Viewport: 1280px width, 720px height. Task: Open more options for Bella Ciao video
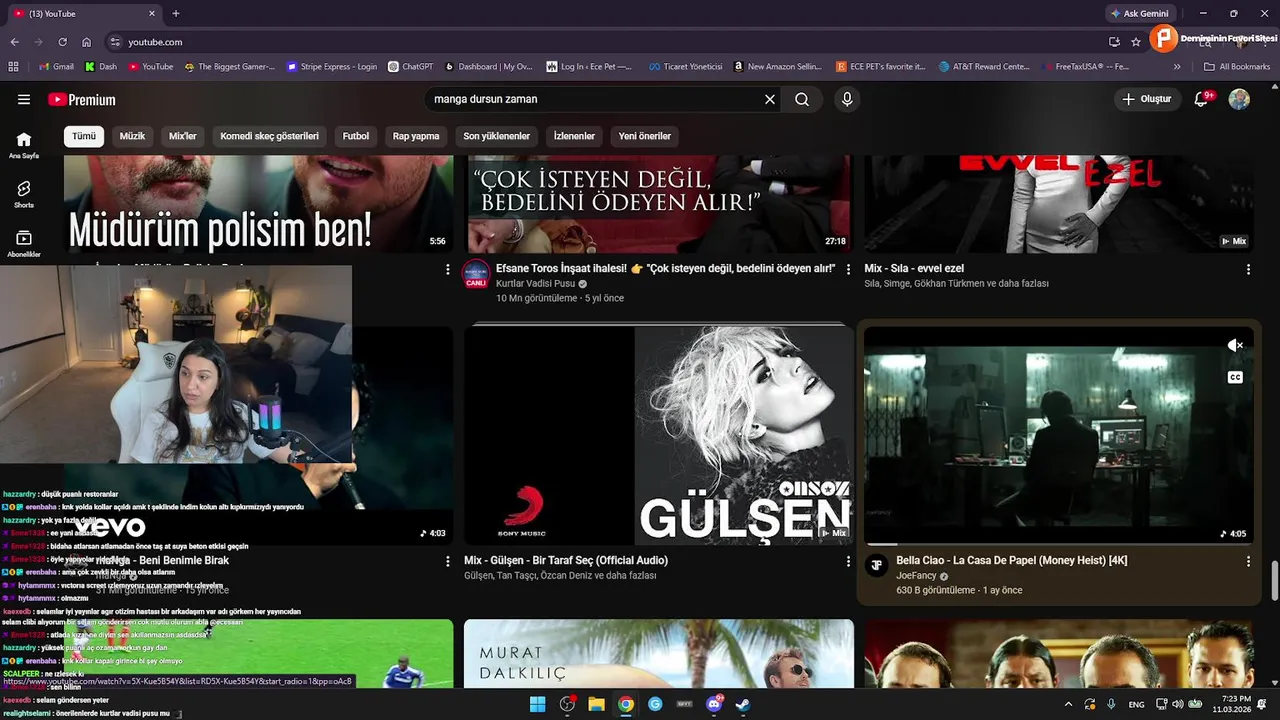click(x=1248, y=561)
